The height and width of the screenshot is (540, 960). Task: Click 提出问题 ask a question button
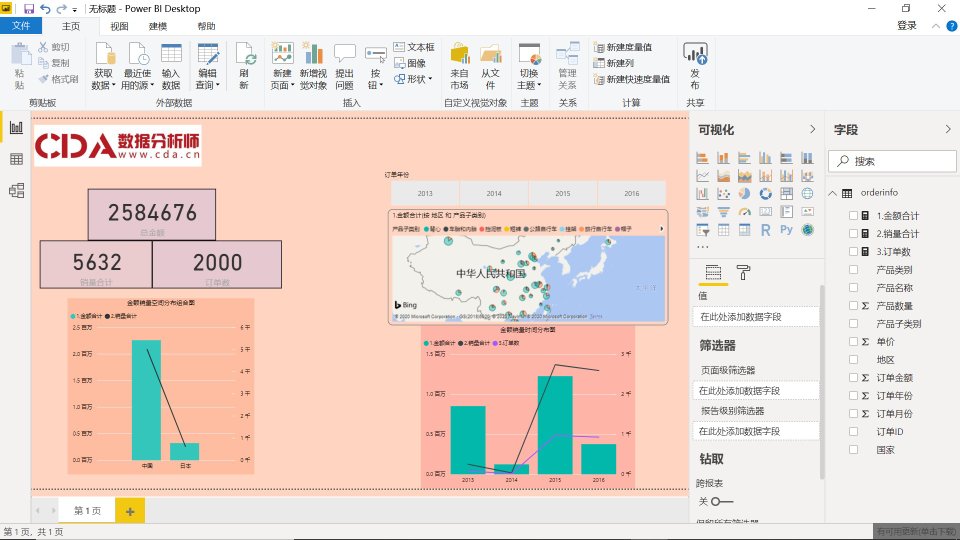click(345, 66)
